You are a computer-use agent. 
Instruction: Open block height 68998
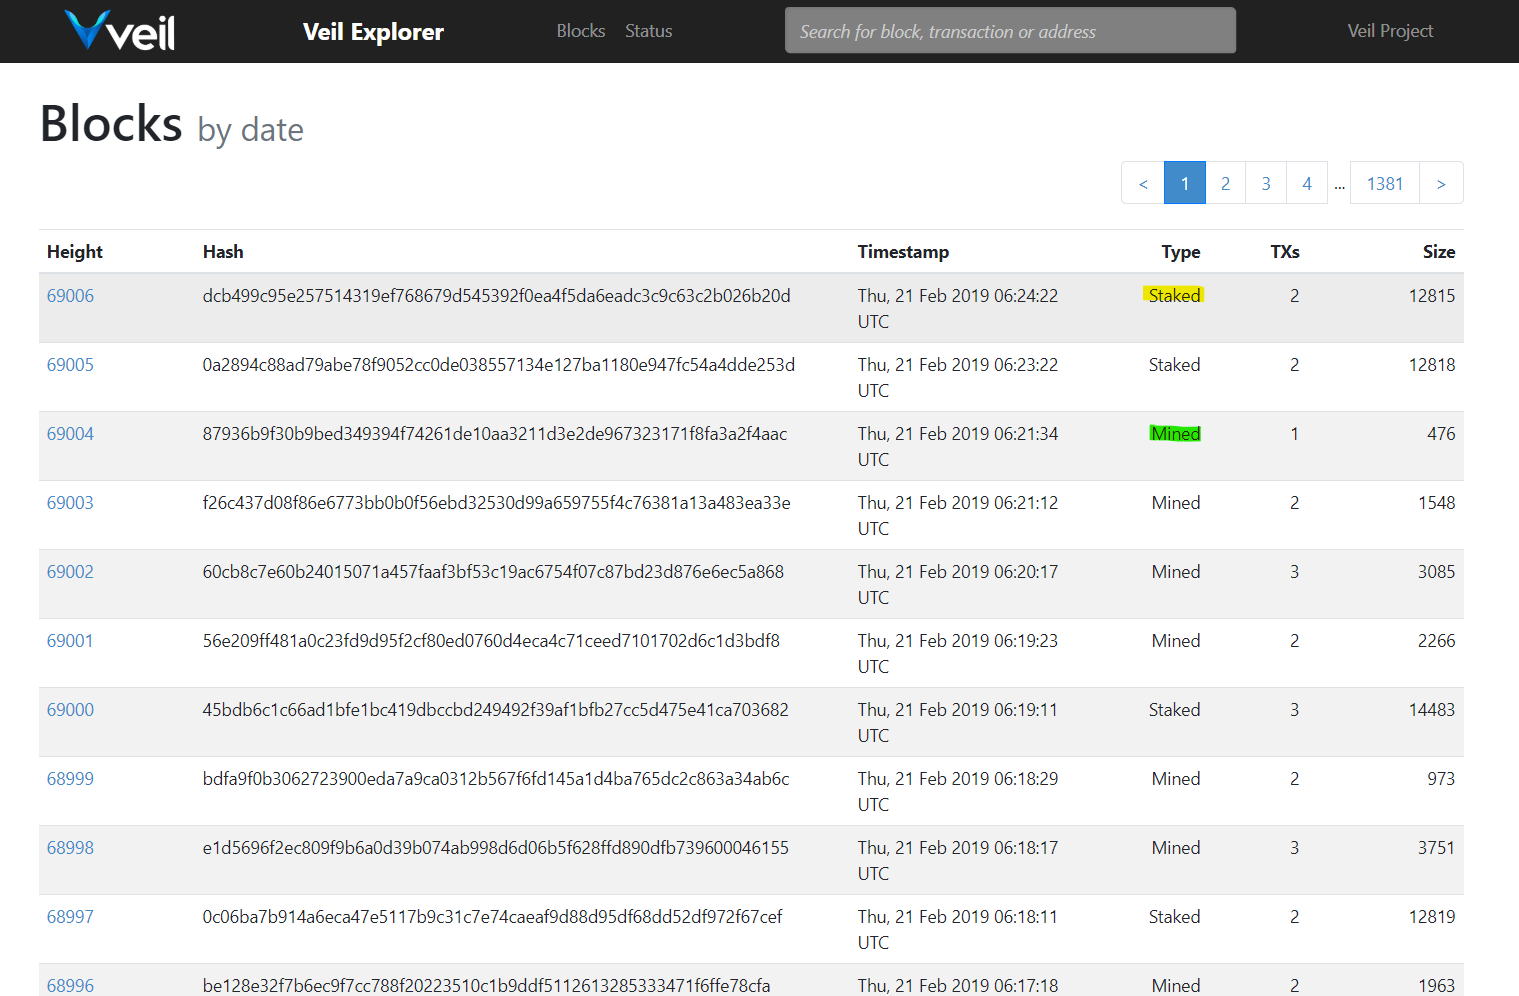[70, 848]
